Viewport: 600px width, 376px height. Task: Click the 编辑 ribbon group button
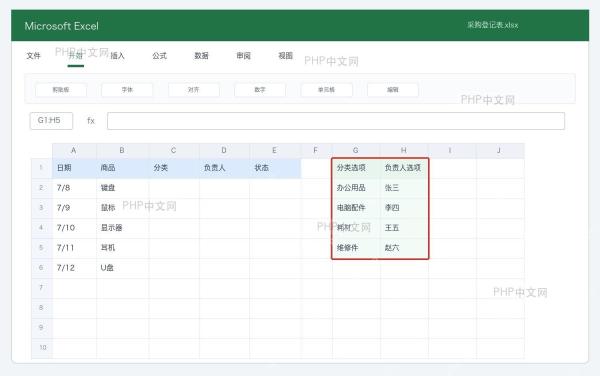[393, 90]
